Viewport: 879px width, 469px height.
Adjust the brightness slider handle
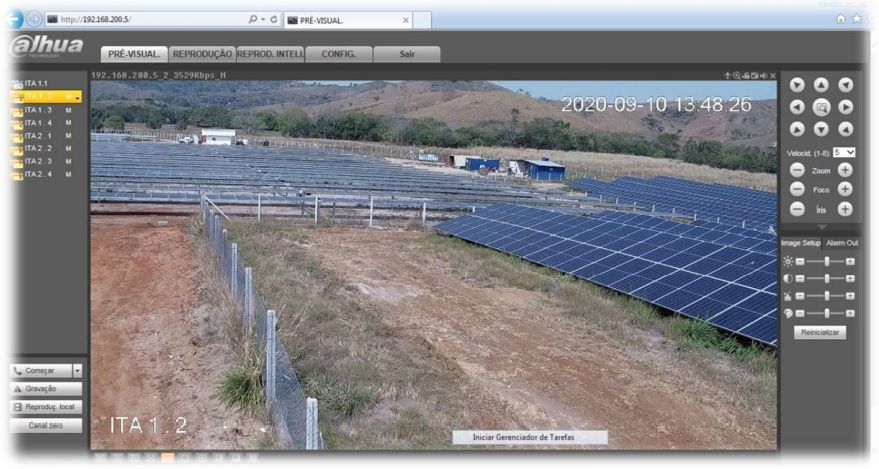[827, 261]
